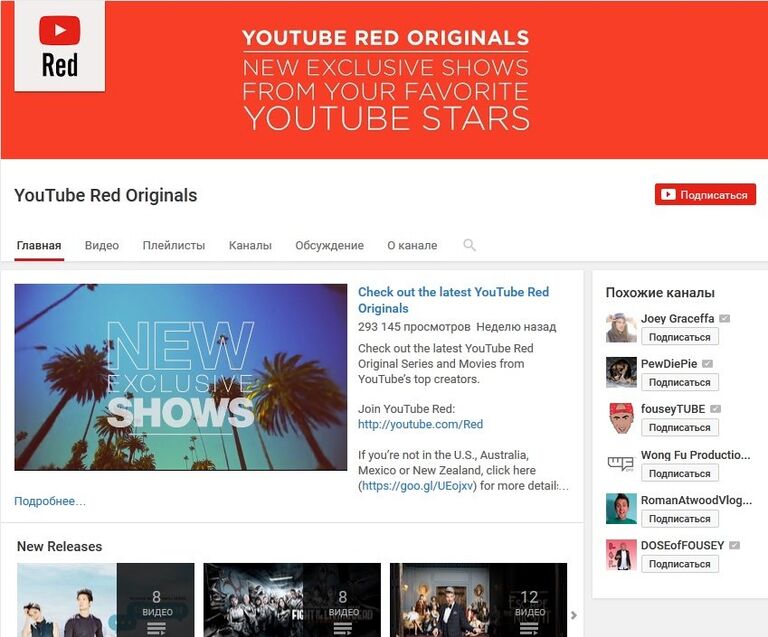This screenshot has height=637, width=768.
Task: Open fouseyTUBE channel name link
Action: (x=673, y=409)
